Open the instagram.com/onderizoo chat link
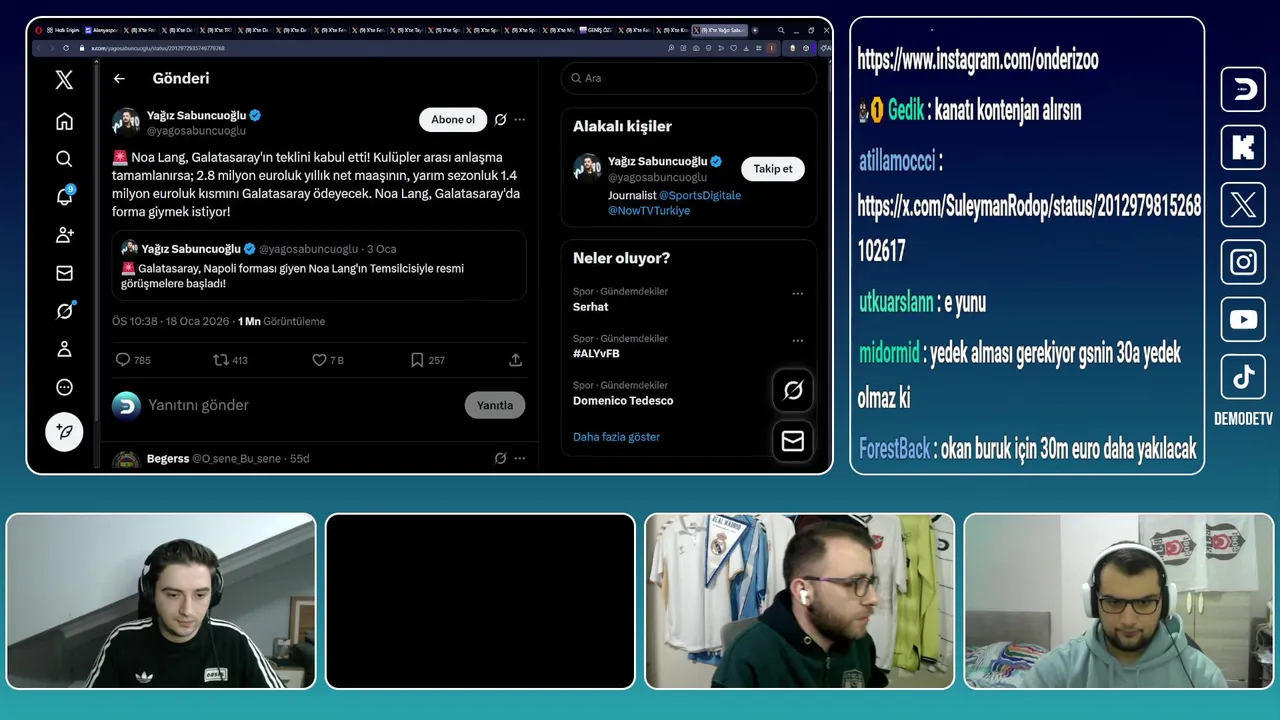Screen dimensions: 1280x720 tap(978, 60)
